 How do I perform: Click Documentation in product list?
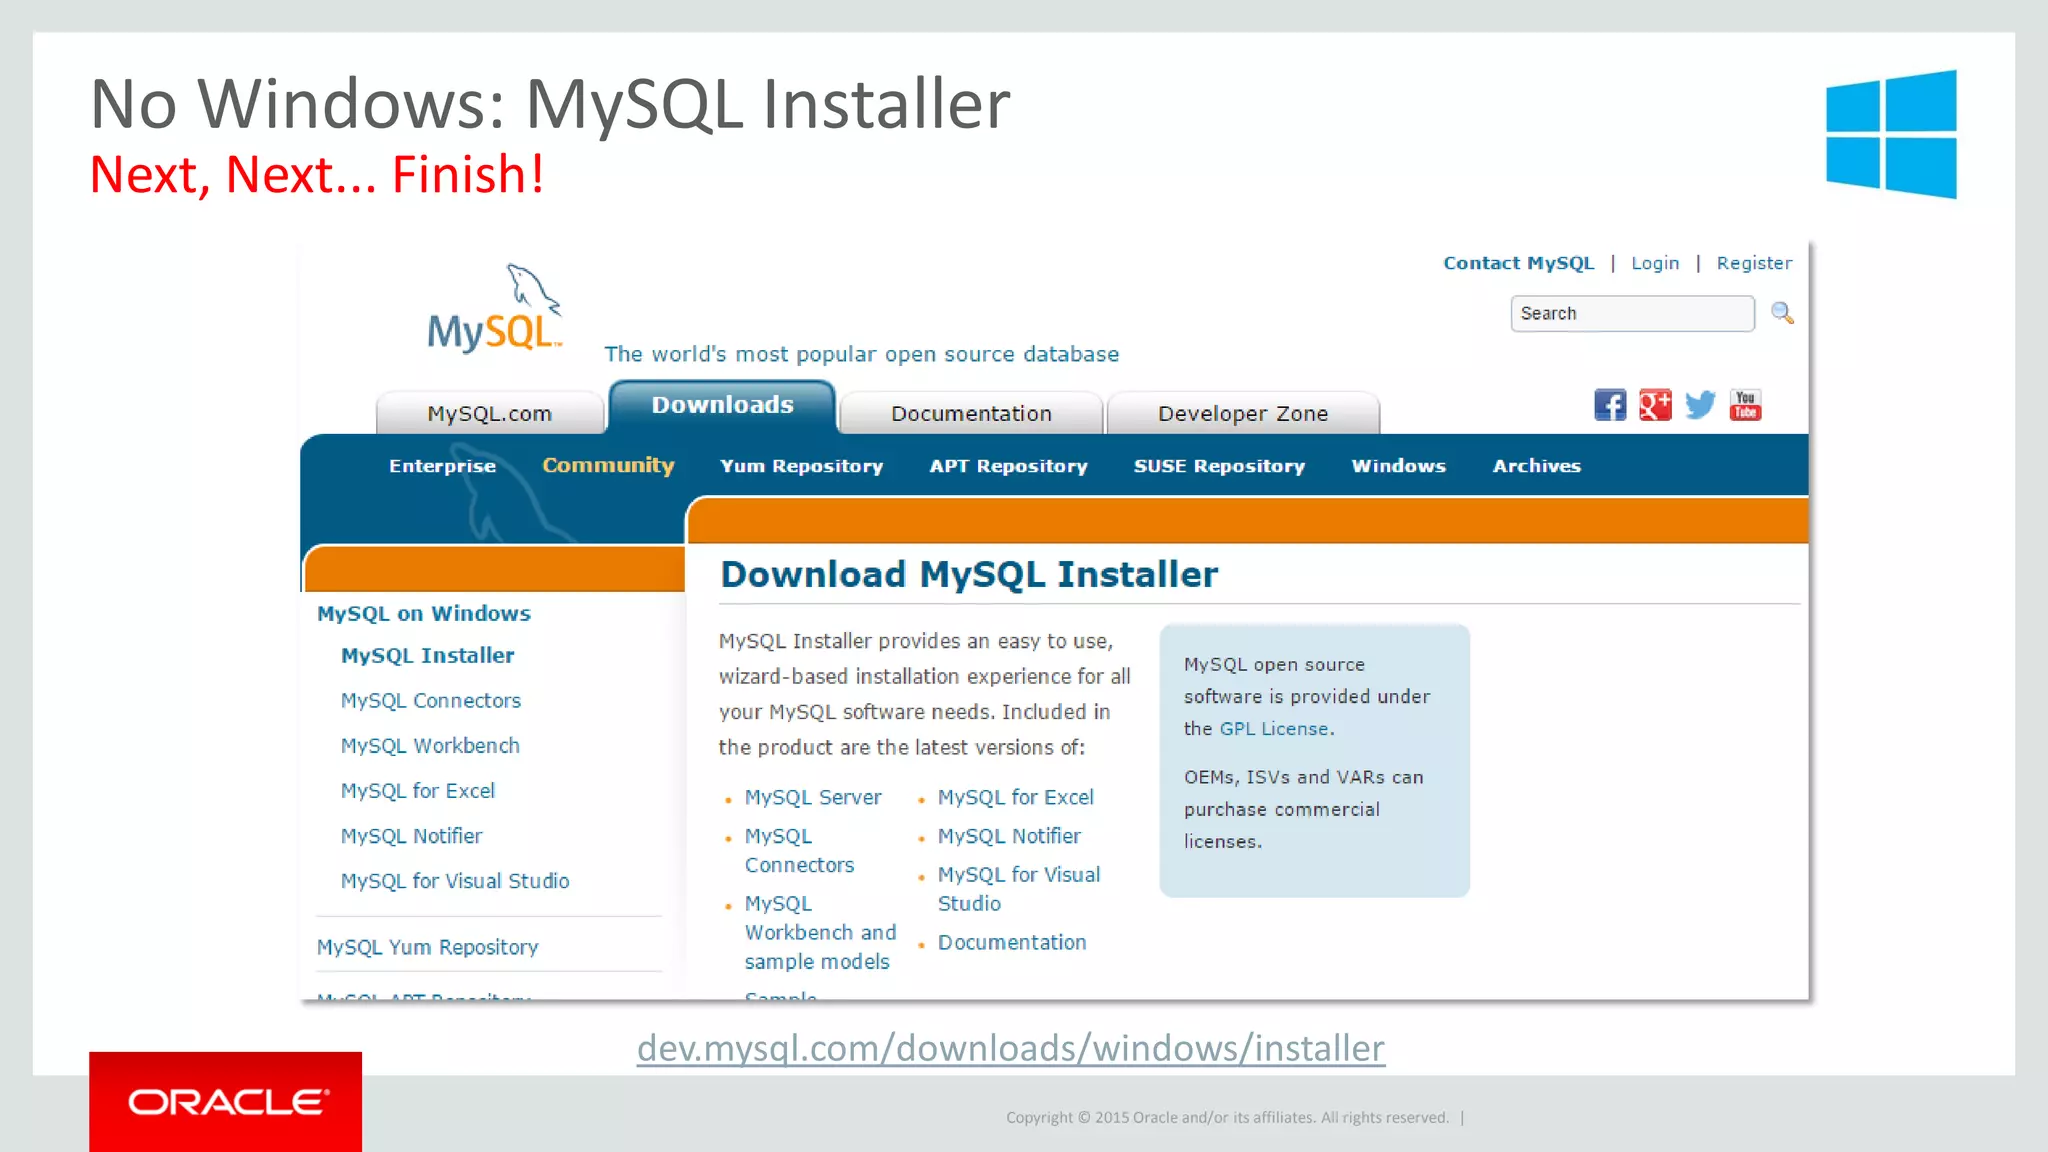pyautogui.click(x=1012, y=943)
